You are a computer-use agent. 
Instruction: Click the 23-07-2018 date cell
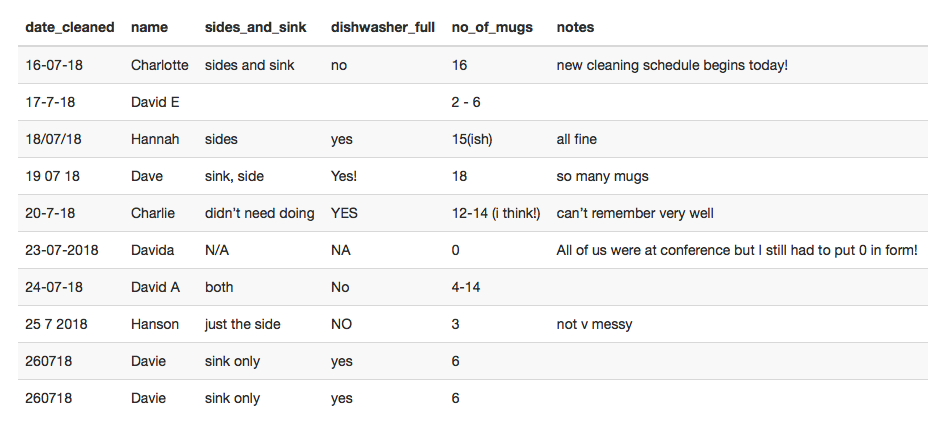tap(61, 250)
